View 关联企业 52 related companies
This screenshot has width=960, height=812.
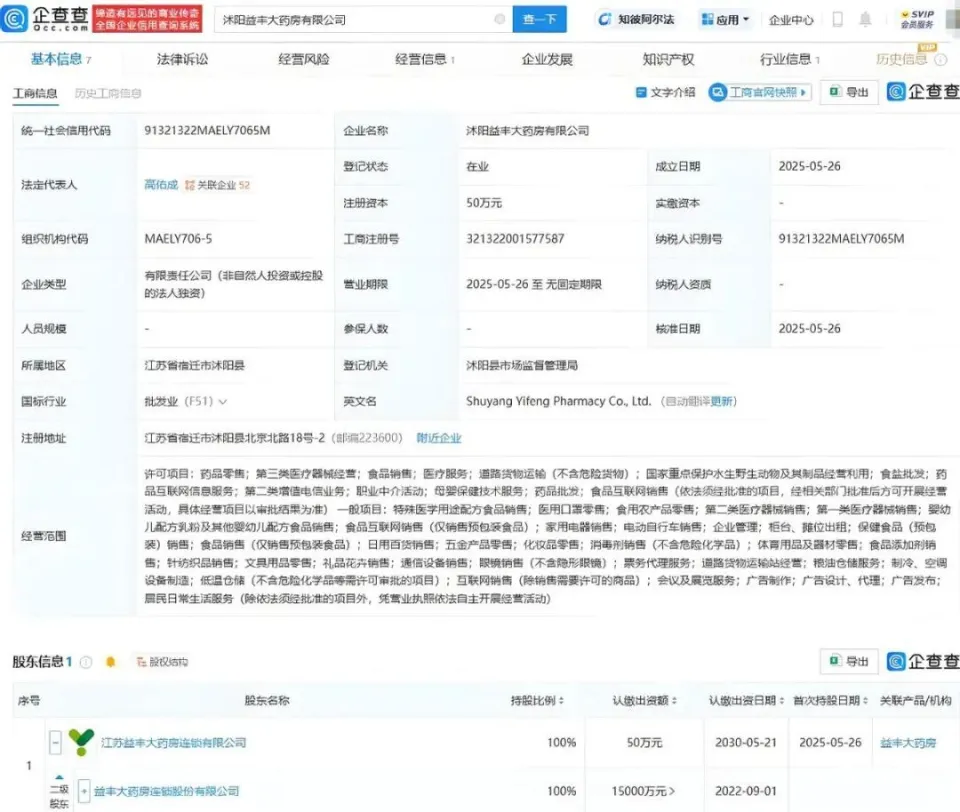click(218, 185)
